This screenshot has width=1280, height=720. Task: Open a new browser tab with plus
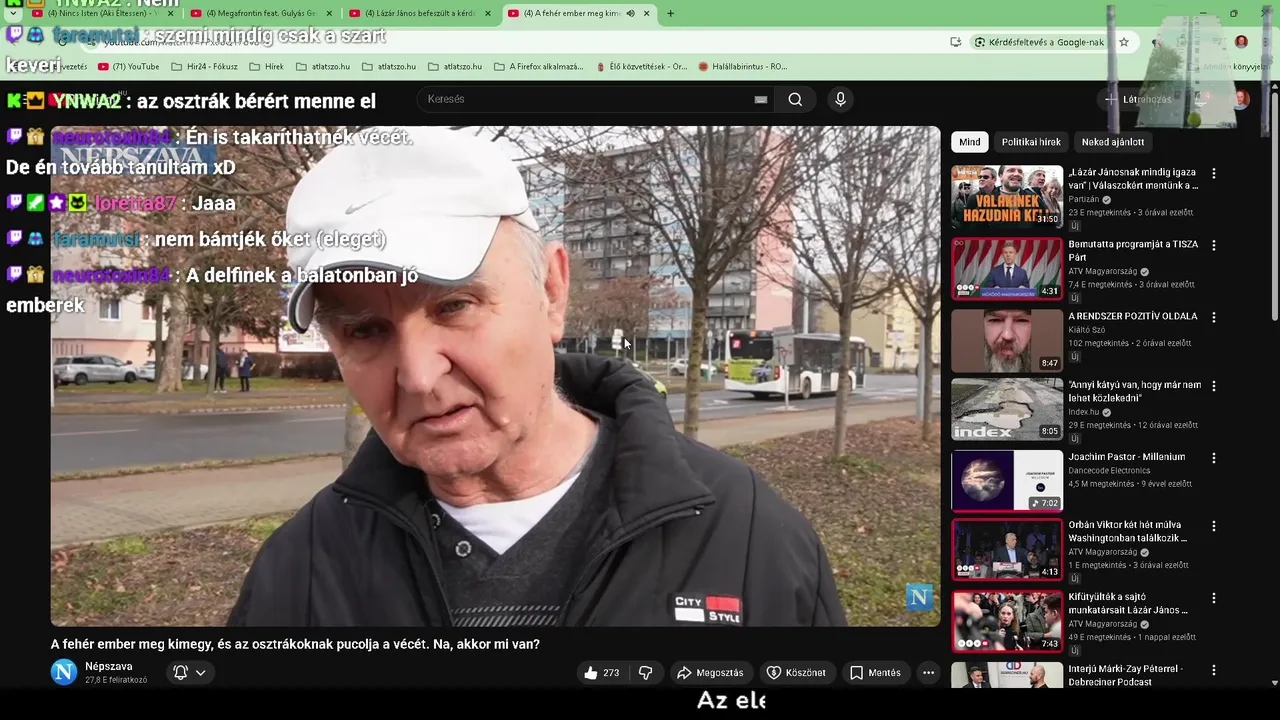(670, 14)
